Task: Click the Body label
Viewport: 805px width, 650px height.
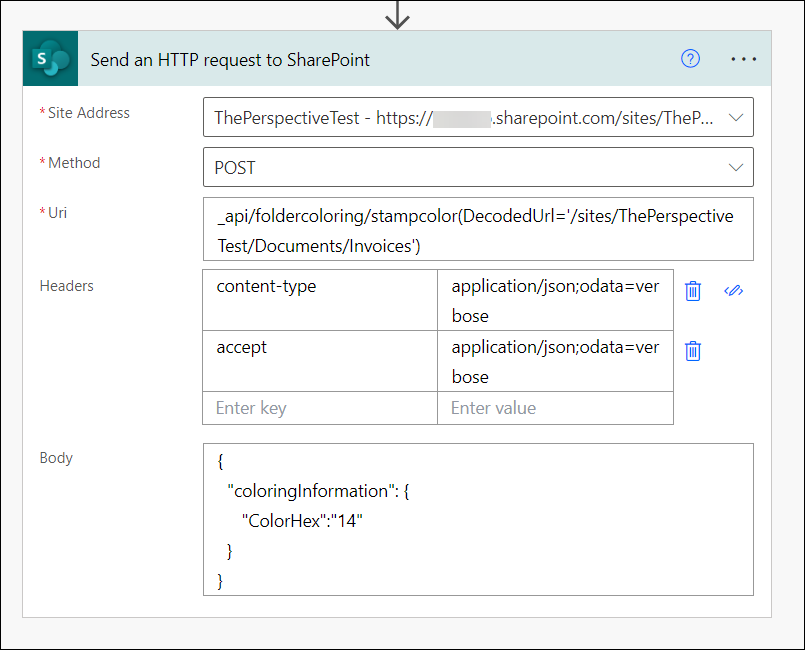Action: tap(56, 457)
